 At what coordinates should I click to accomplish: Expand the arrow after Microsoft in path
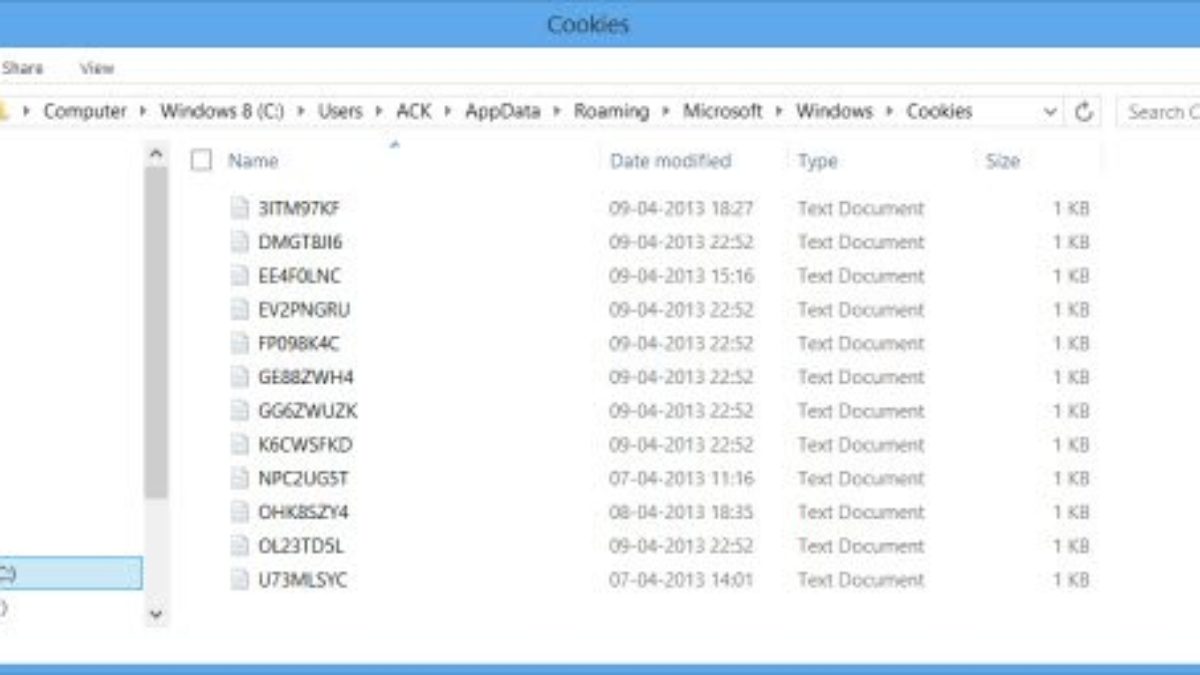[x=779, y=112]
